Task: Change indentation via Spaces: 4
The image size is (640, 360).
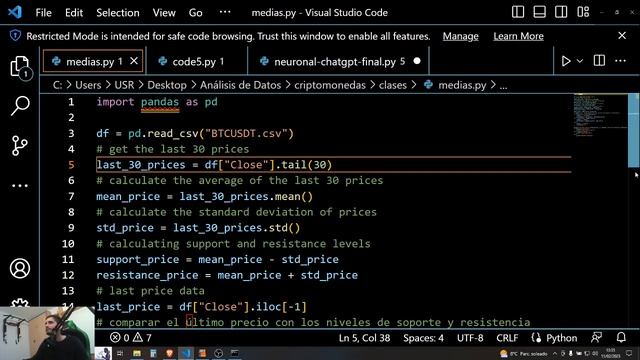Action: 423,338
